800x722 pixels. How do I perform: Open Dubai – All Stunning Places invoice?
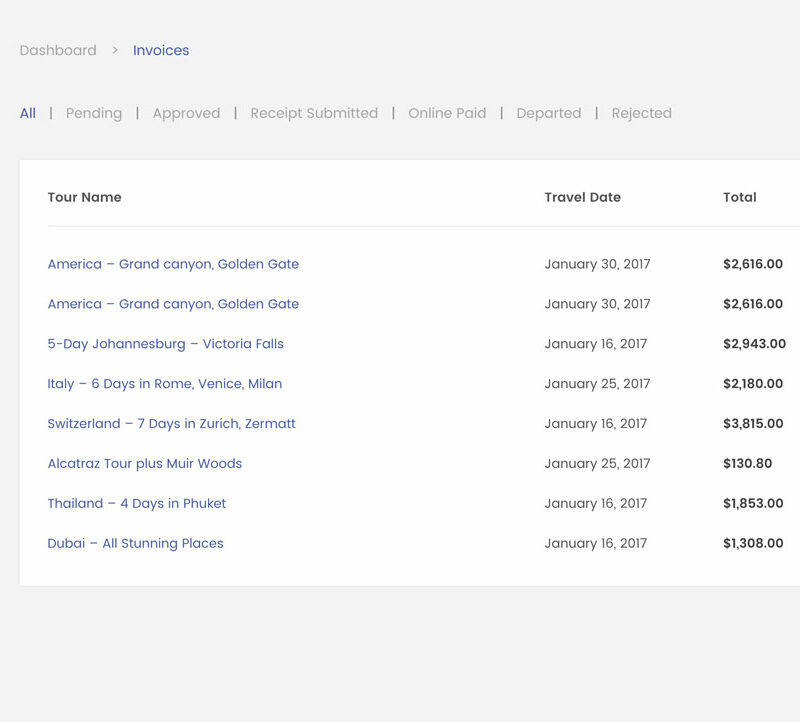coord(135,544)
